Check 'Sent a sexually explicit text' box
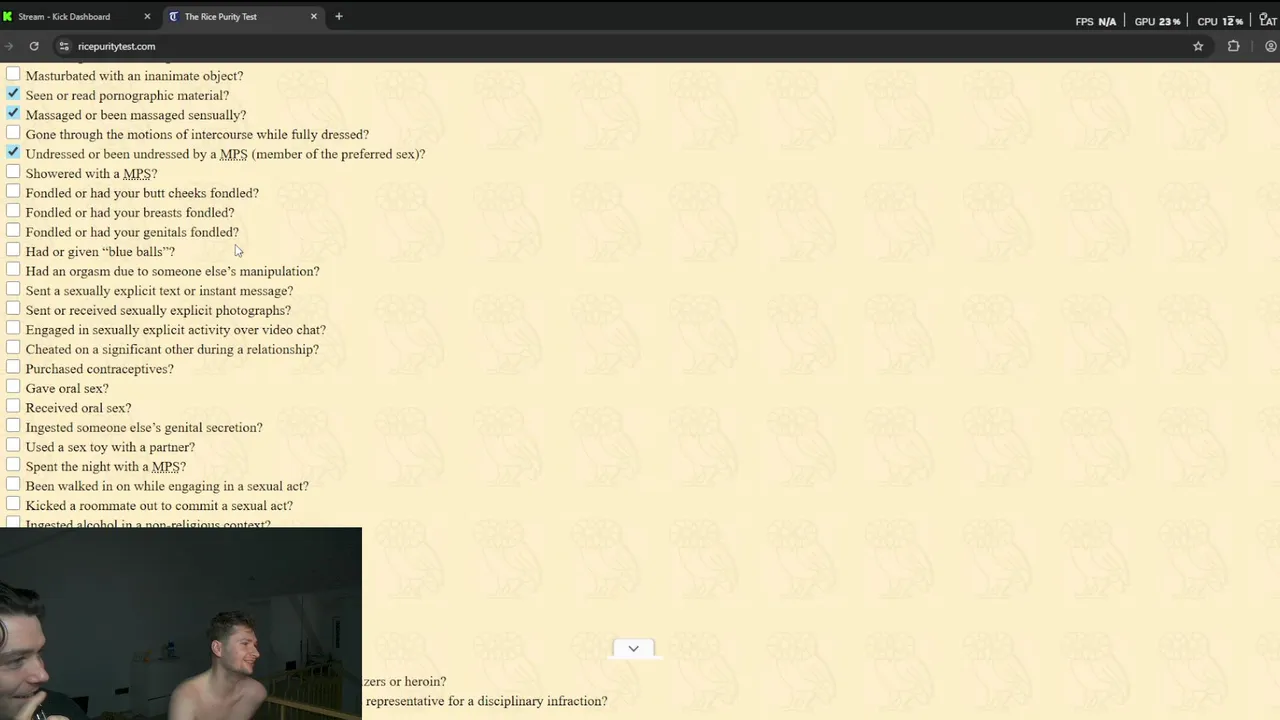The width and height of the screenshot is (1280, 720). (13, 290)
